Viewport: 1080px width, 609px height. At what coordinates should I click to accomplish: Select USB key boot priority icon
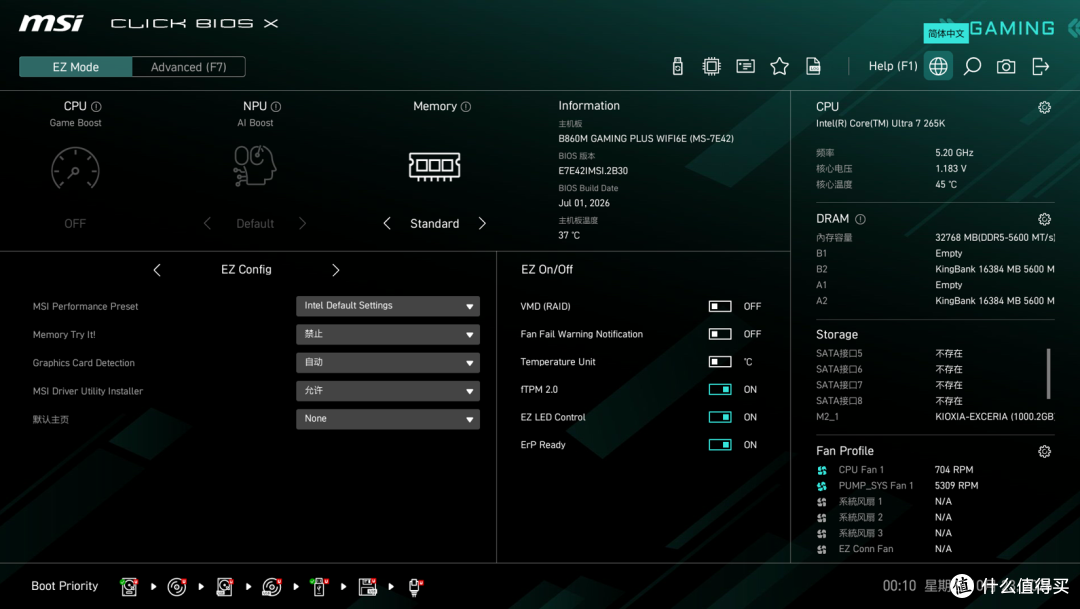319,586
